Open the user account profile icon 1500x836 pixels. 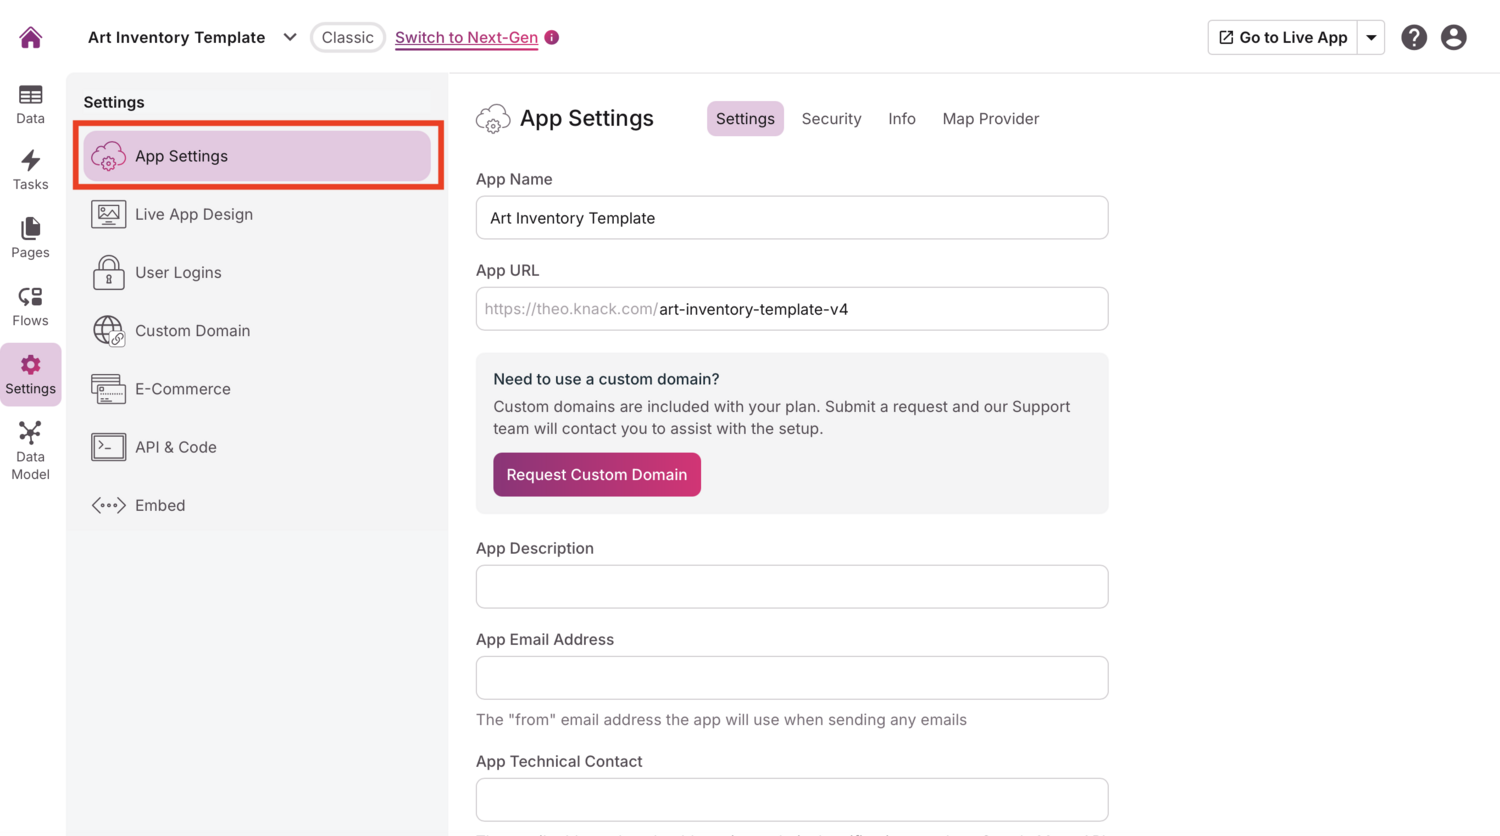[x=1453, y=38]
